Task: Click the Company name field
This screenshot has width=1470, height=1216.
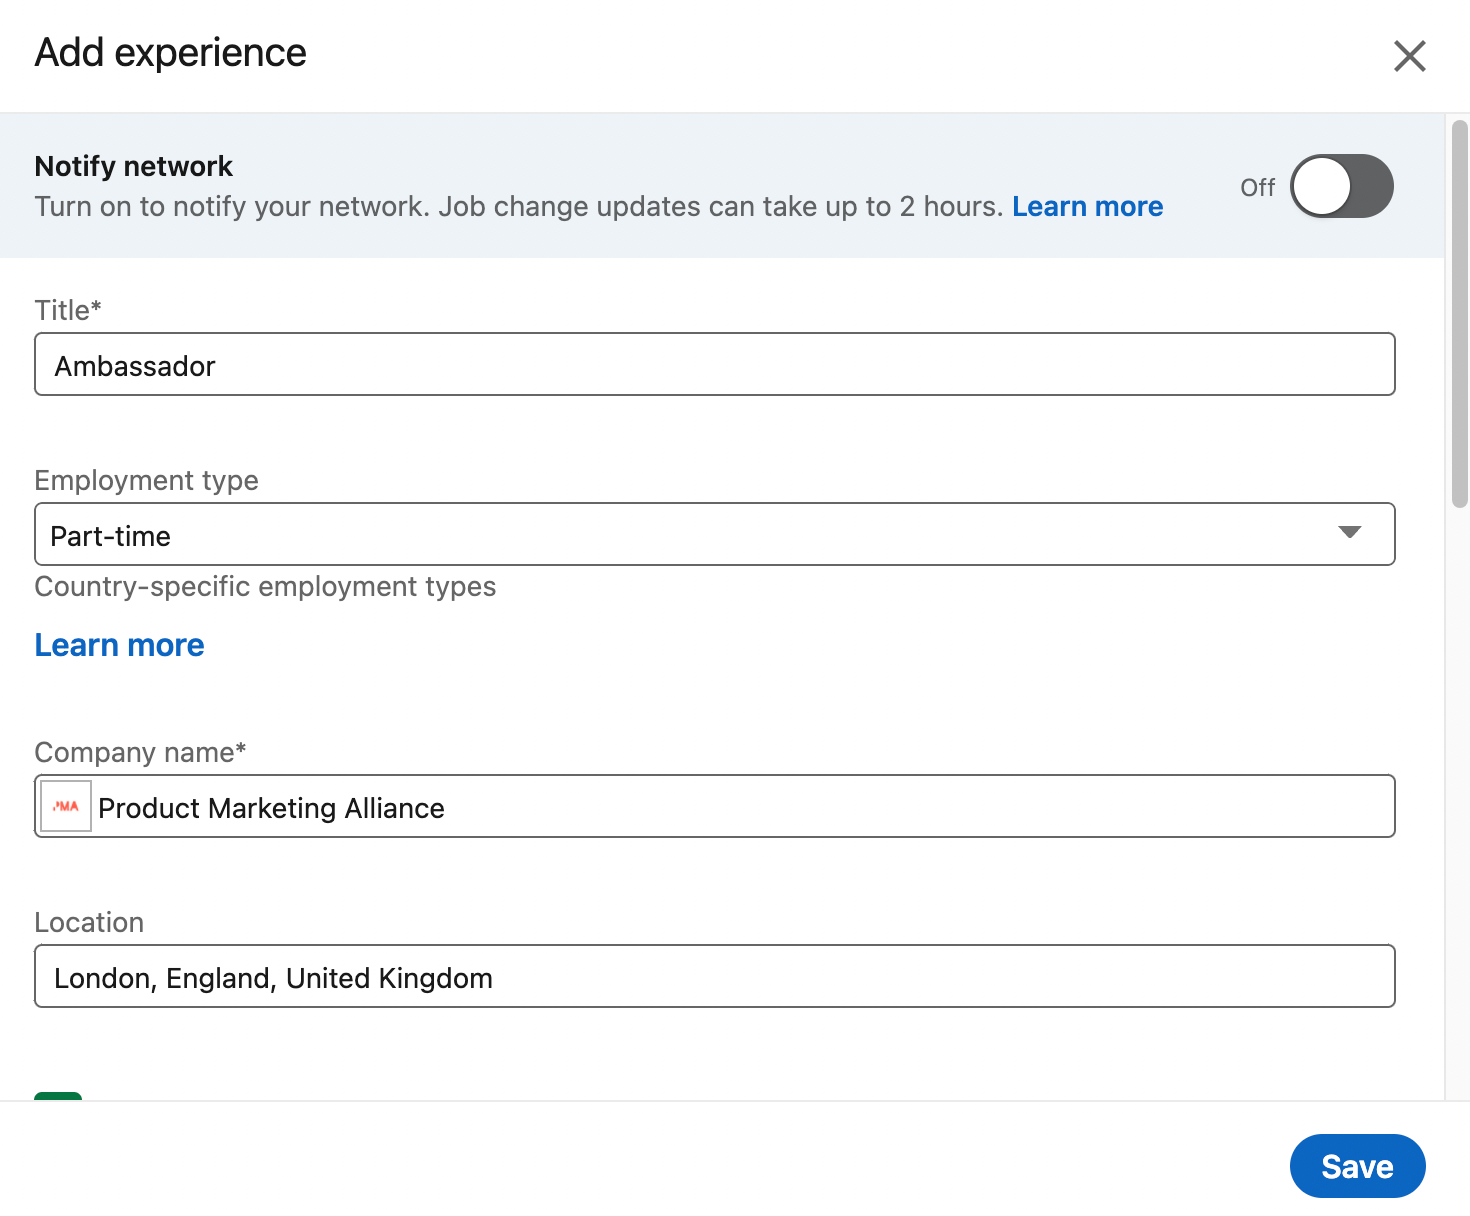Action: click(715, 806)
